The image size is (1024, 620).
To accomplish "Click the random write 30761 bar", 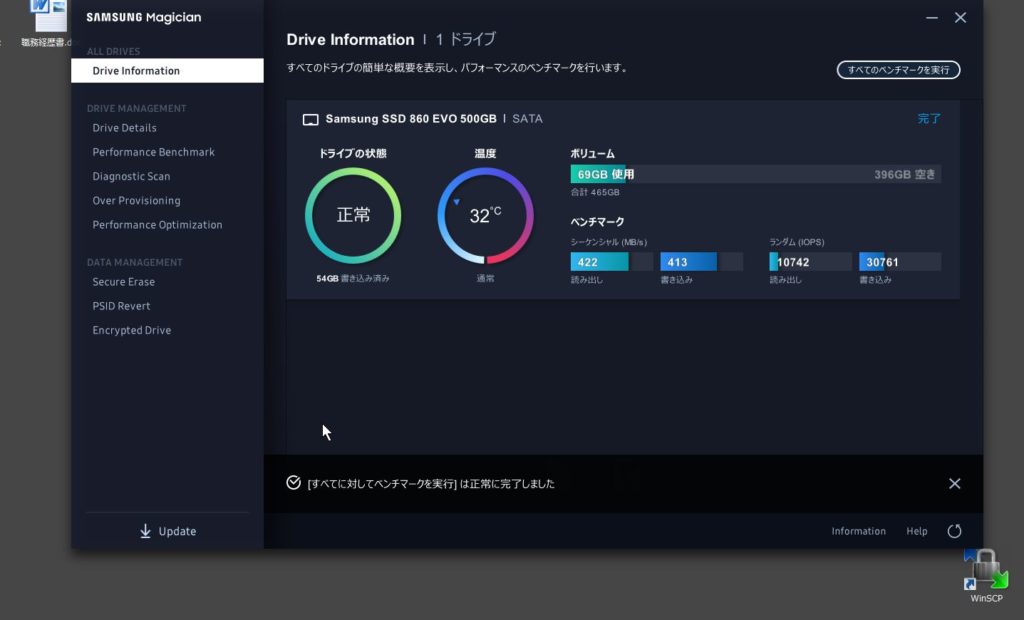I will [900, 262].
